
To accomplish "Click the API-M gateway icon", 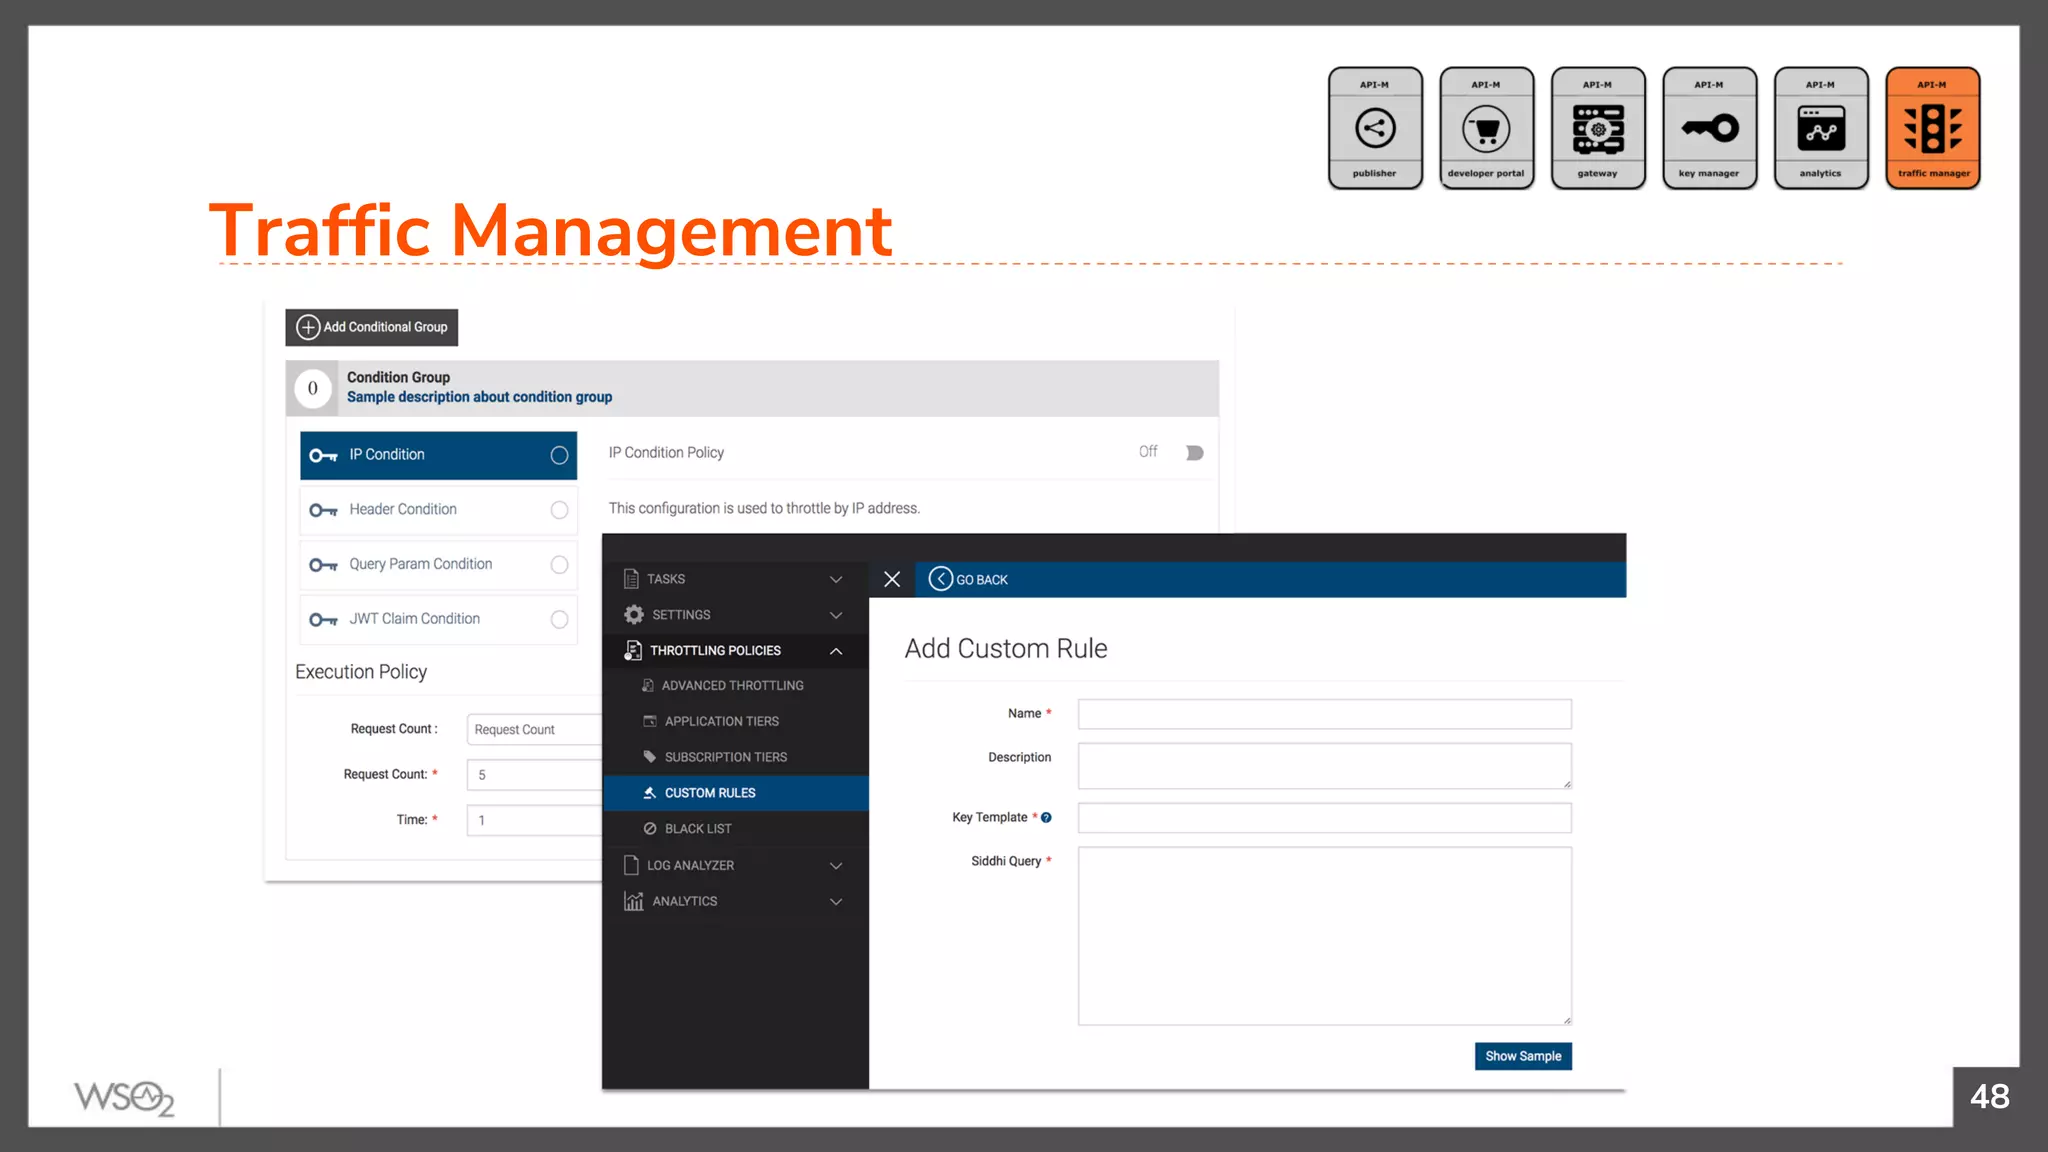I will 1597,128.
